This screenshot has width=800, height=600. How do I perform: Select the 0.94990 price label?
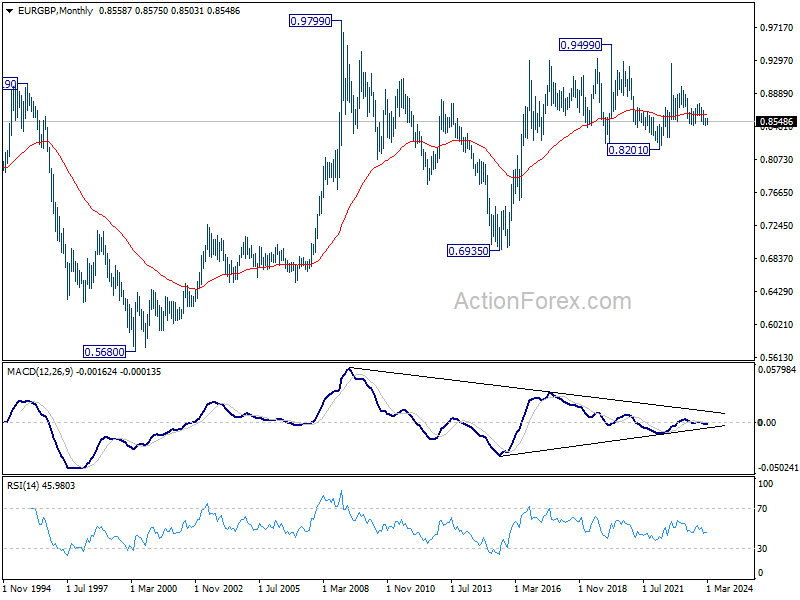point(581,45)
